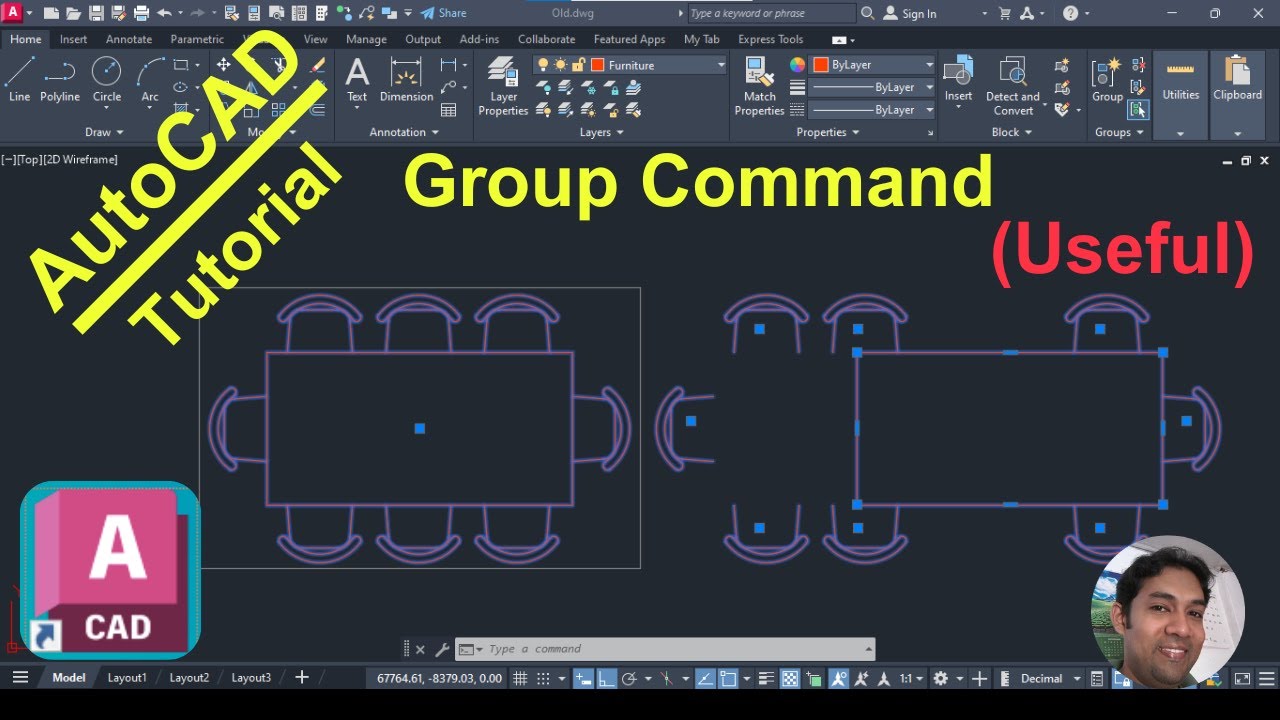Open the ByLayer lineweight dropdown
The height and width of the screenshot is (720, 1280).
point(872,87)
